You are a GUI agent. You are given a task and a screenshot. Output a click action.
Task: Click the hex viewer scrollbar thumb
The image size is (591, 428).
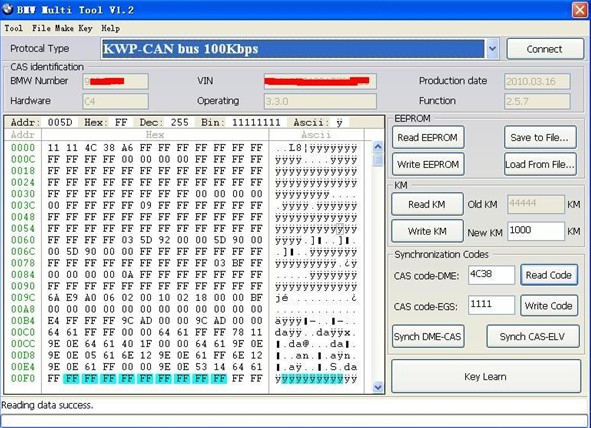click(378, 160)
